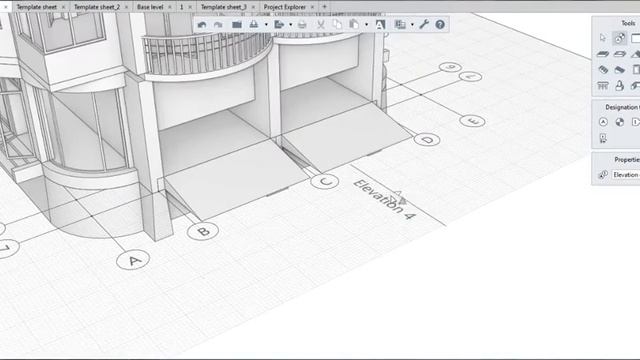Screen dimensions: 640x360
Task: Switch to the Template sheet_3 tab
Action: pyautogui.click(x=224, y=7)
